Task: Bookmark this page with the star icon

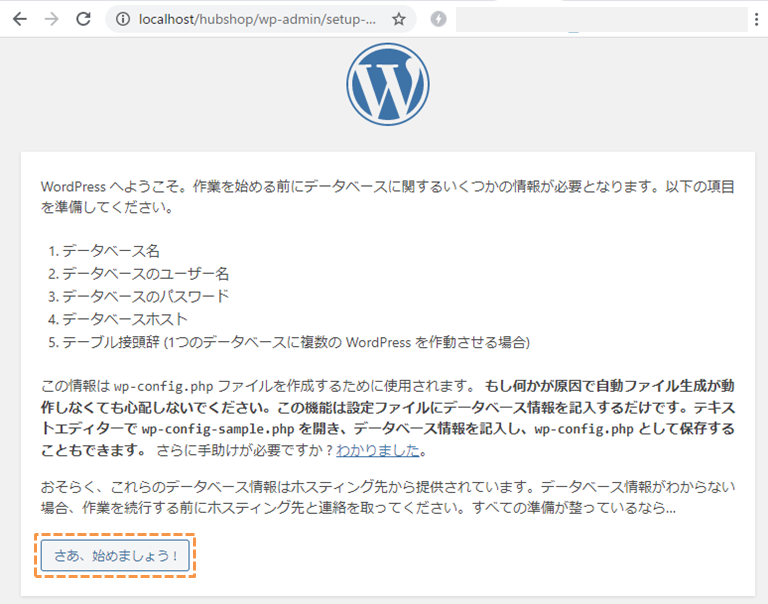Action: pyautogui.click(x=399, y=19)
